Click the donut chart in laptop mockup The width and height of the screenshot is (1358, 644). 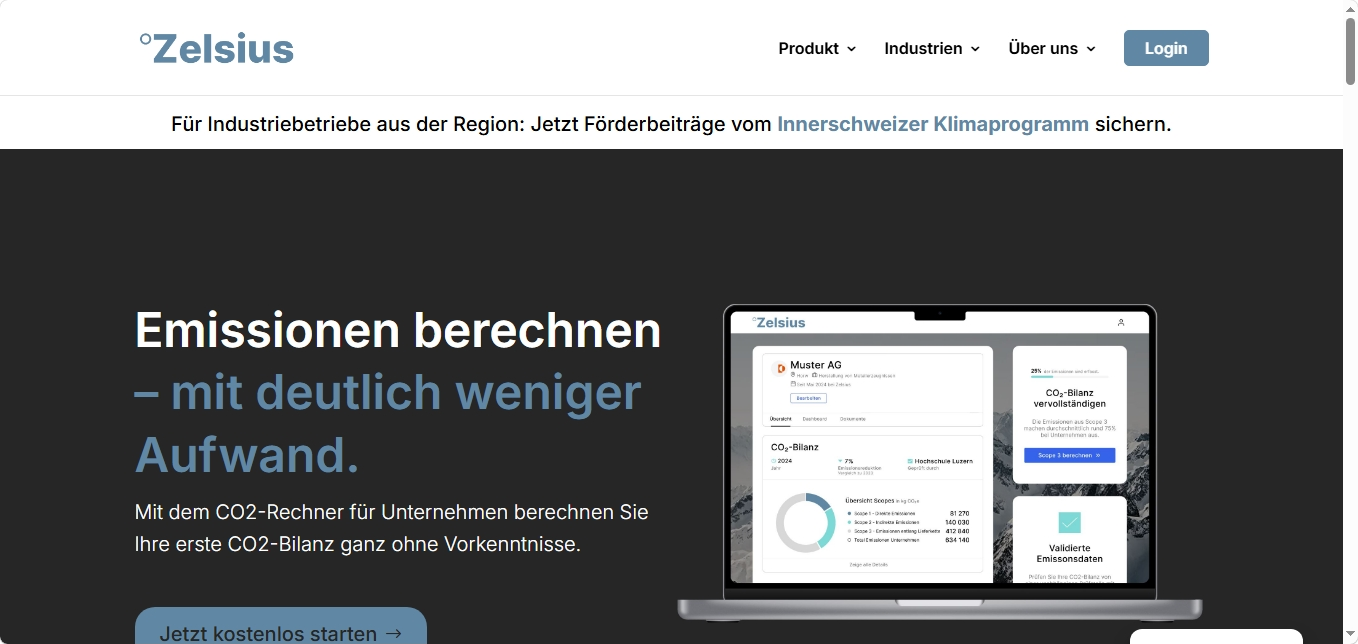click(x=805, y=522)
